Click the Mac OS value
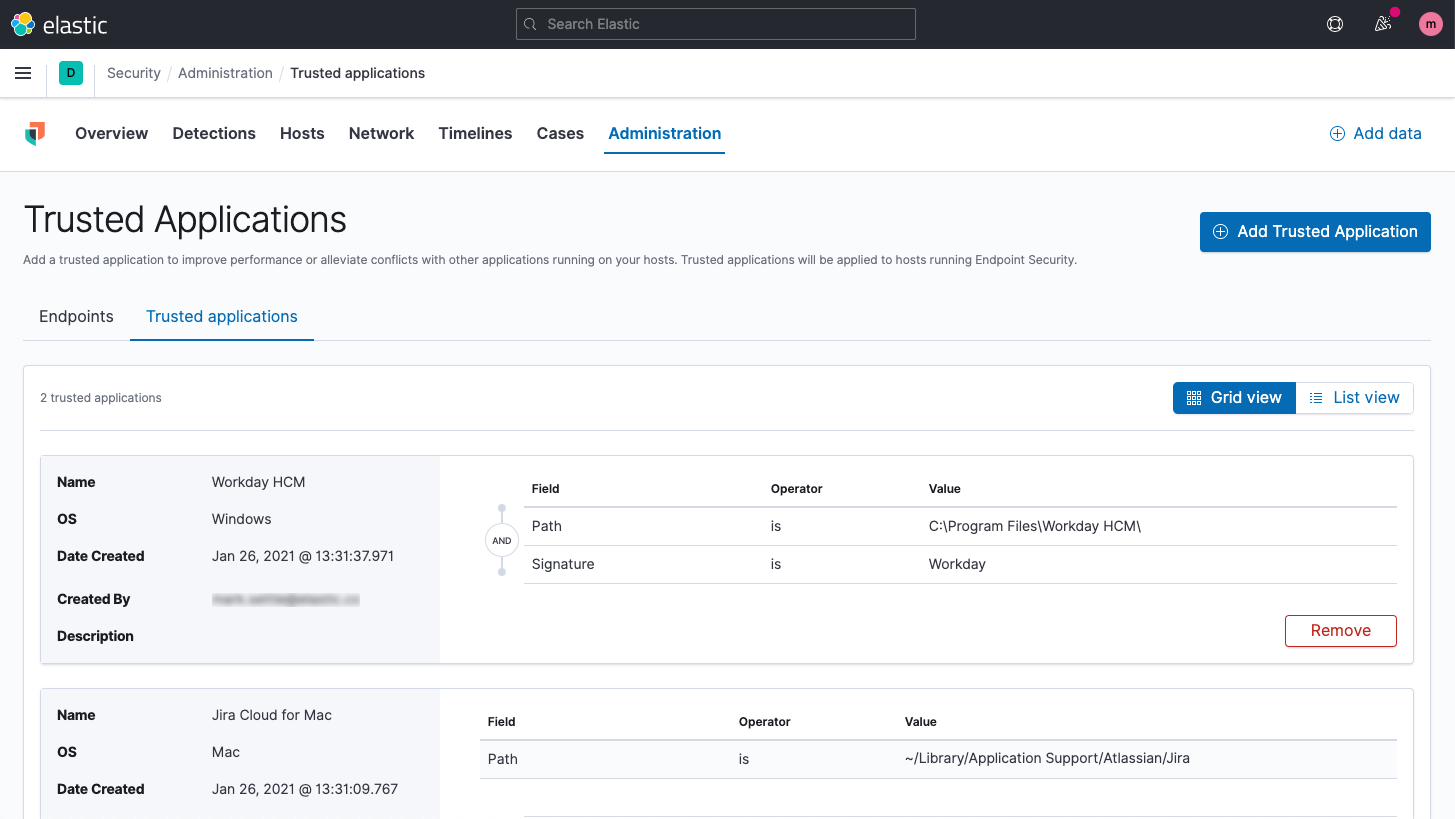The height and width of the screenshot is (819, 1455). 226,752
